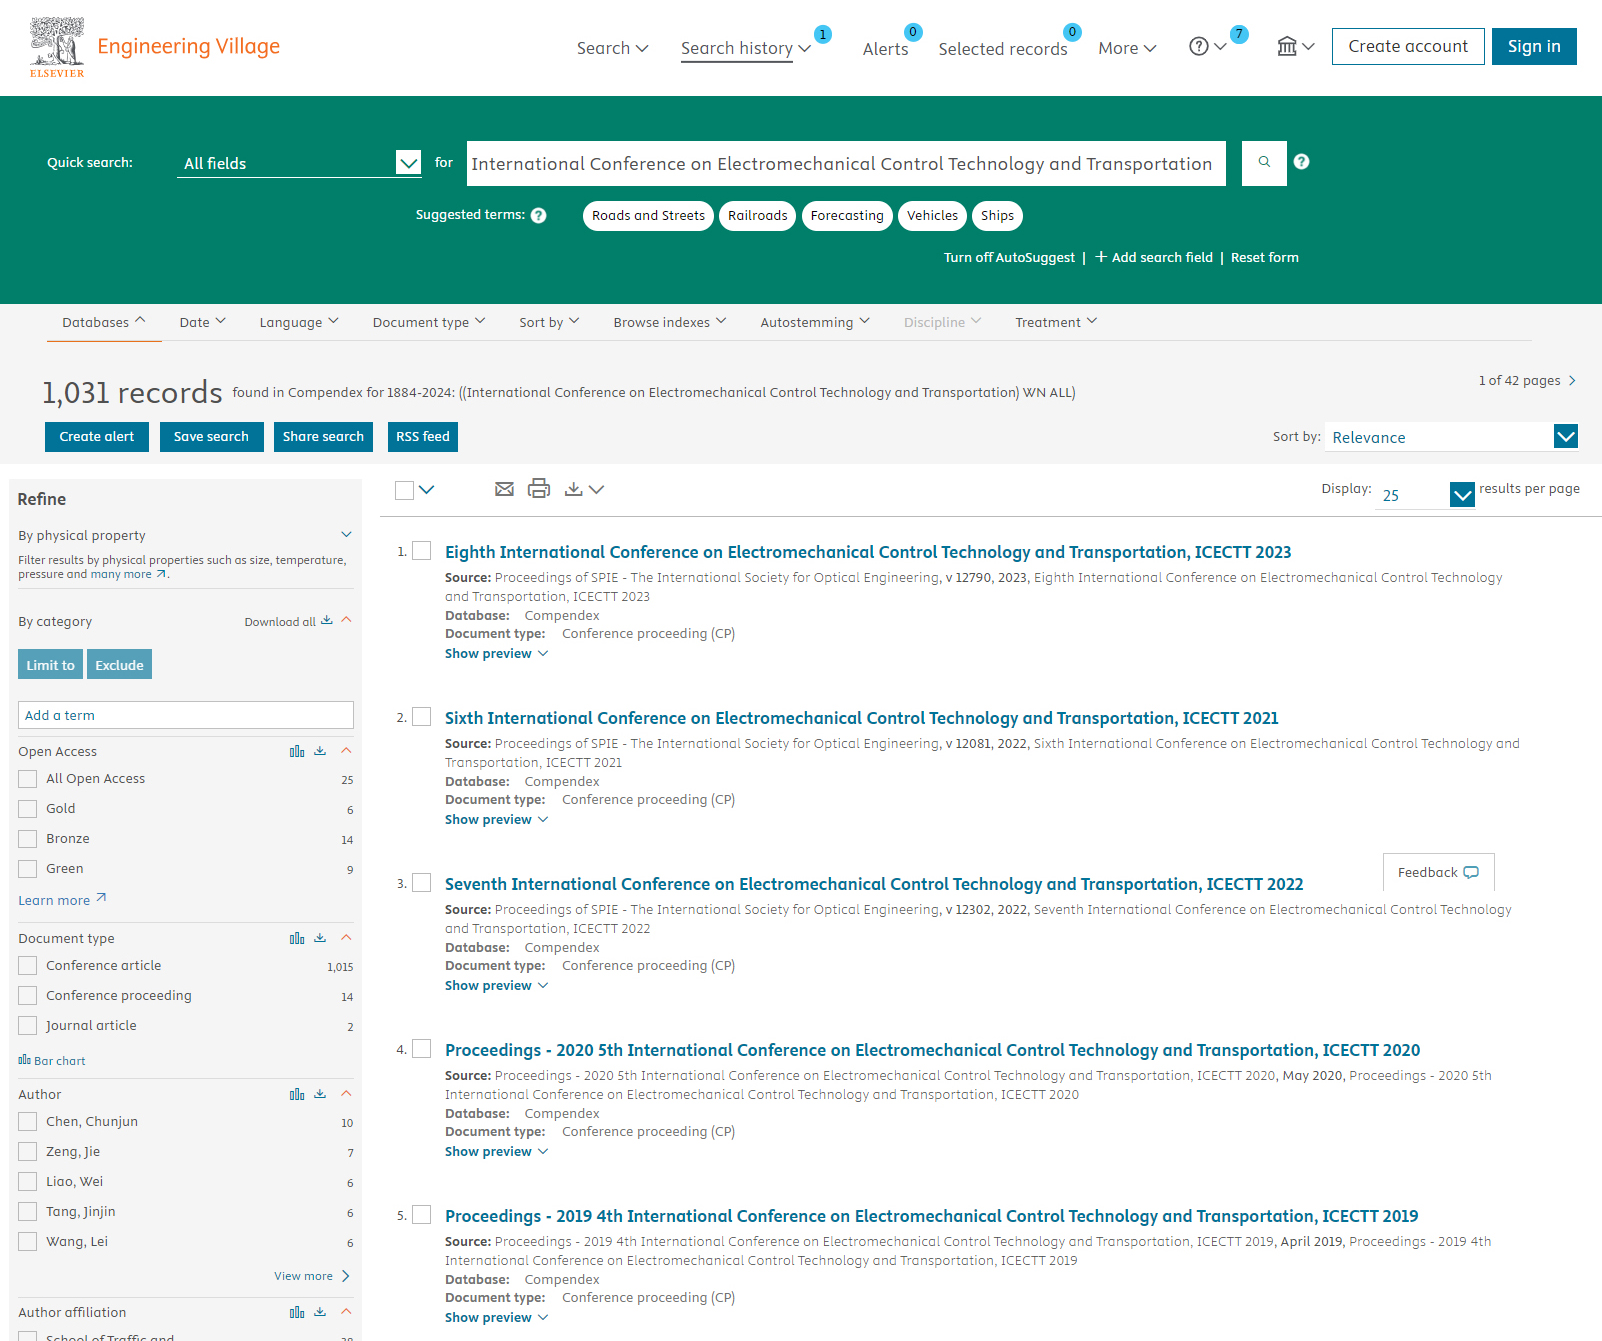The height and width of the screenshot is (1341, 1602).
Task: Click the RSS feed button
Action: tap(423, 437)
